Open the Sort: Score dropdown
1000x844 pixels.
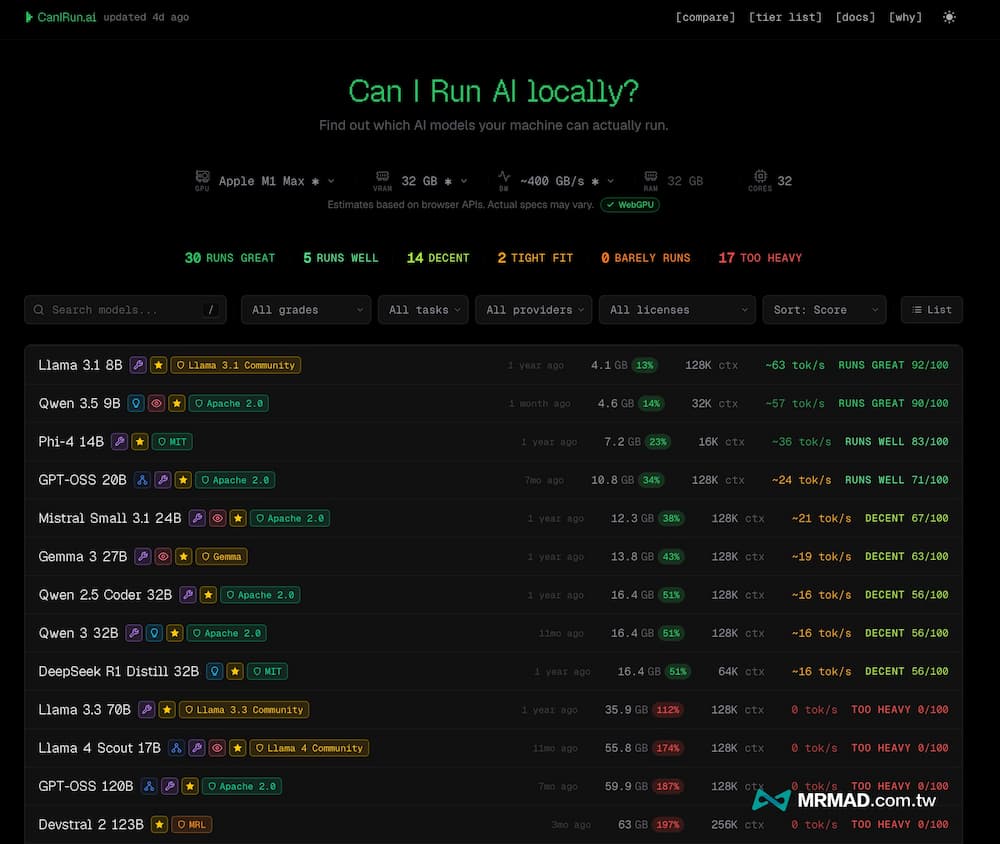[x=824, y=310]
